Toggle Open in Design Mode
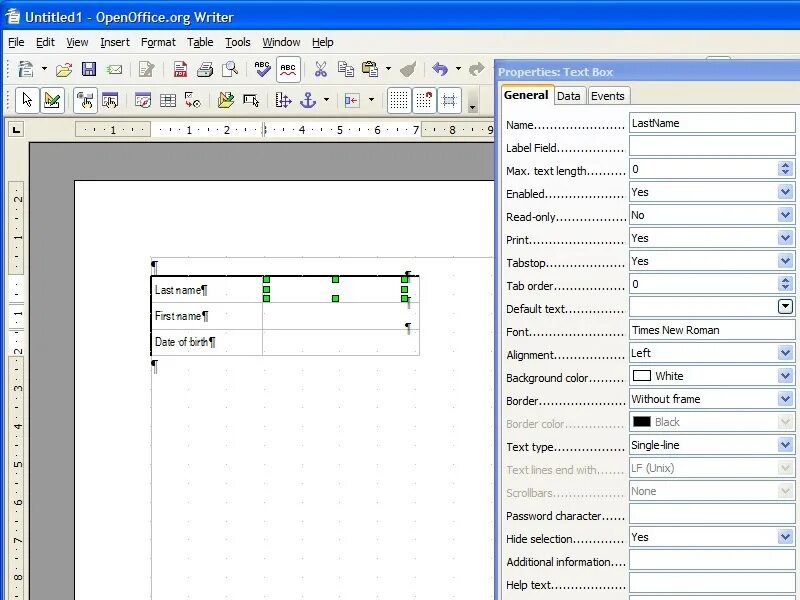 pos(226,100)
